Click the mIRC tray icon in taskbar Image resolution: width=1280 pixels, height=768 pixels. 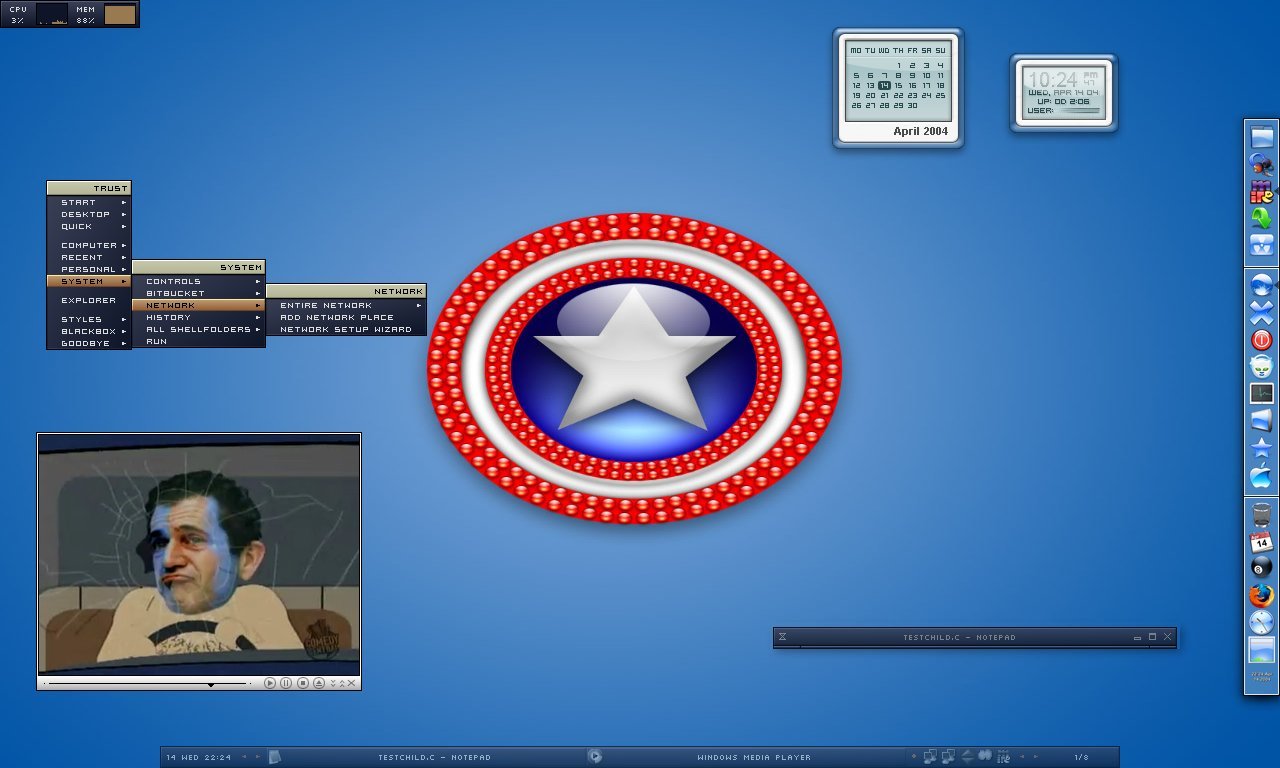pos(1004,757)
